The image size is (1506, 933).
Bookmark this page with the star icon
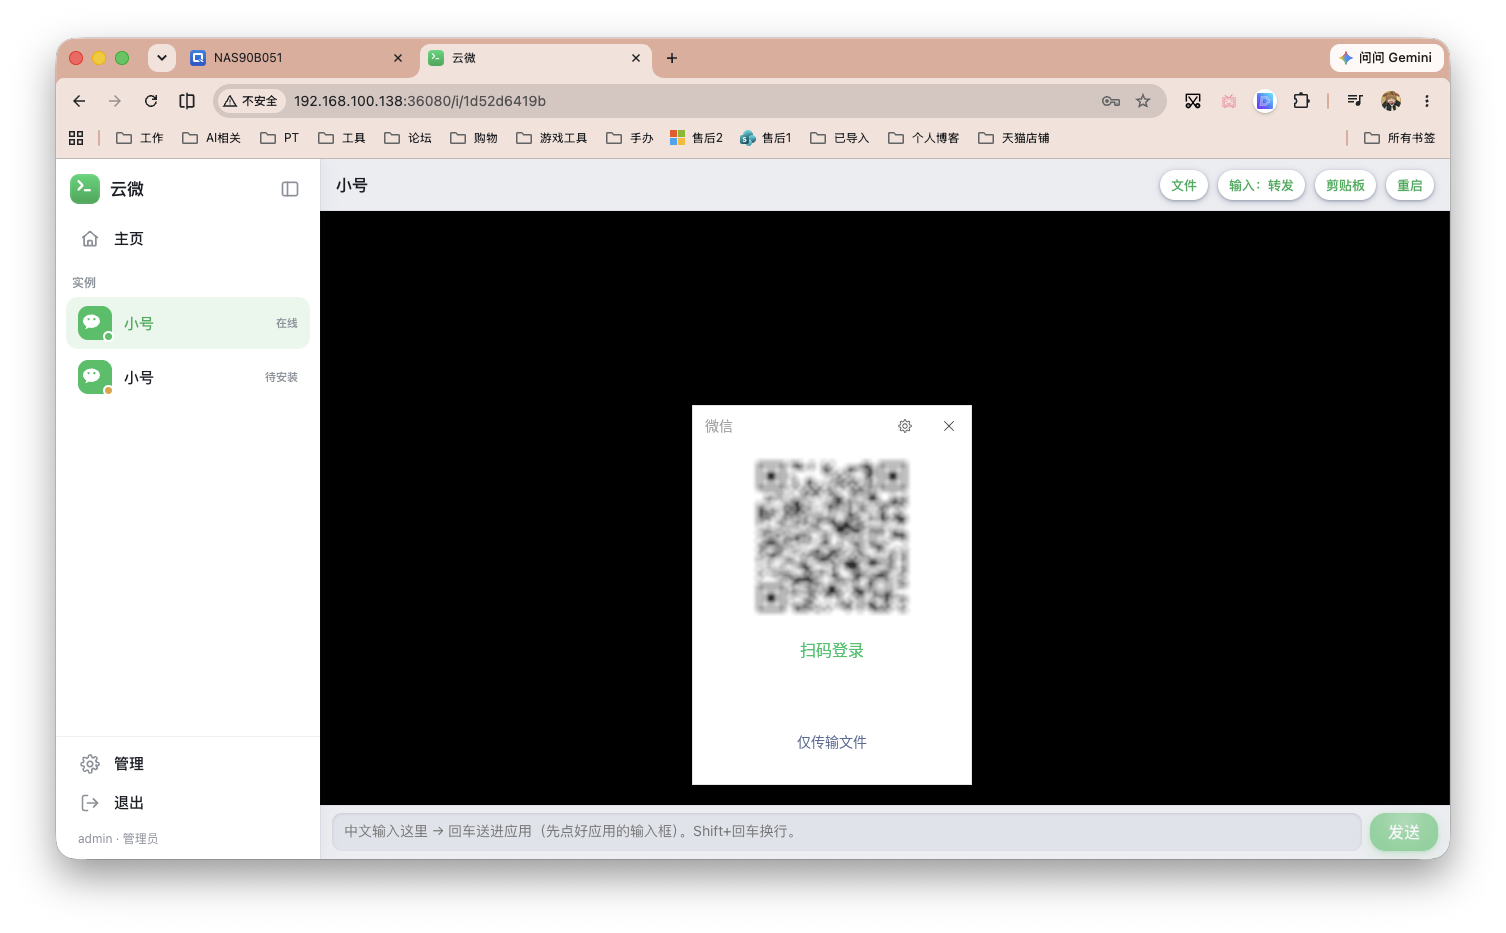click(x=1143, y=101)
